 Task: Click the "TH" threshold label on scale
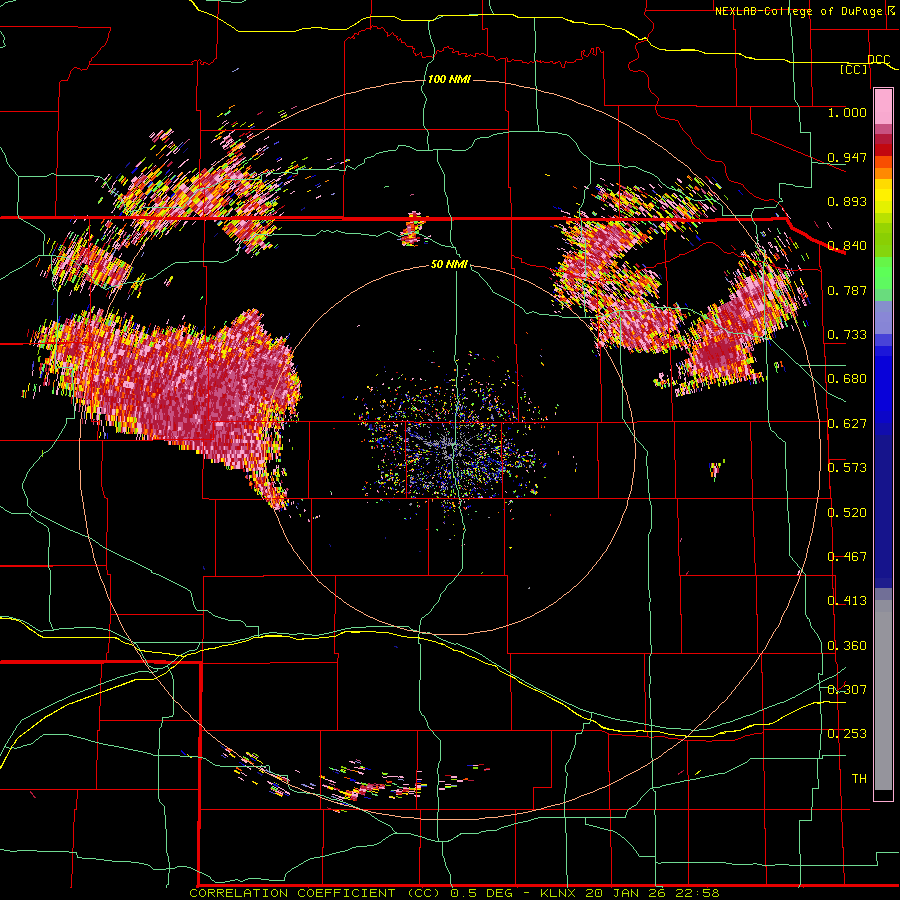coord(859,779)
